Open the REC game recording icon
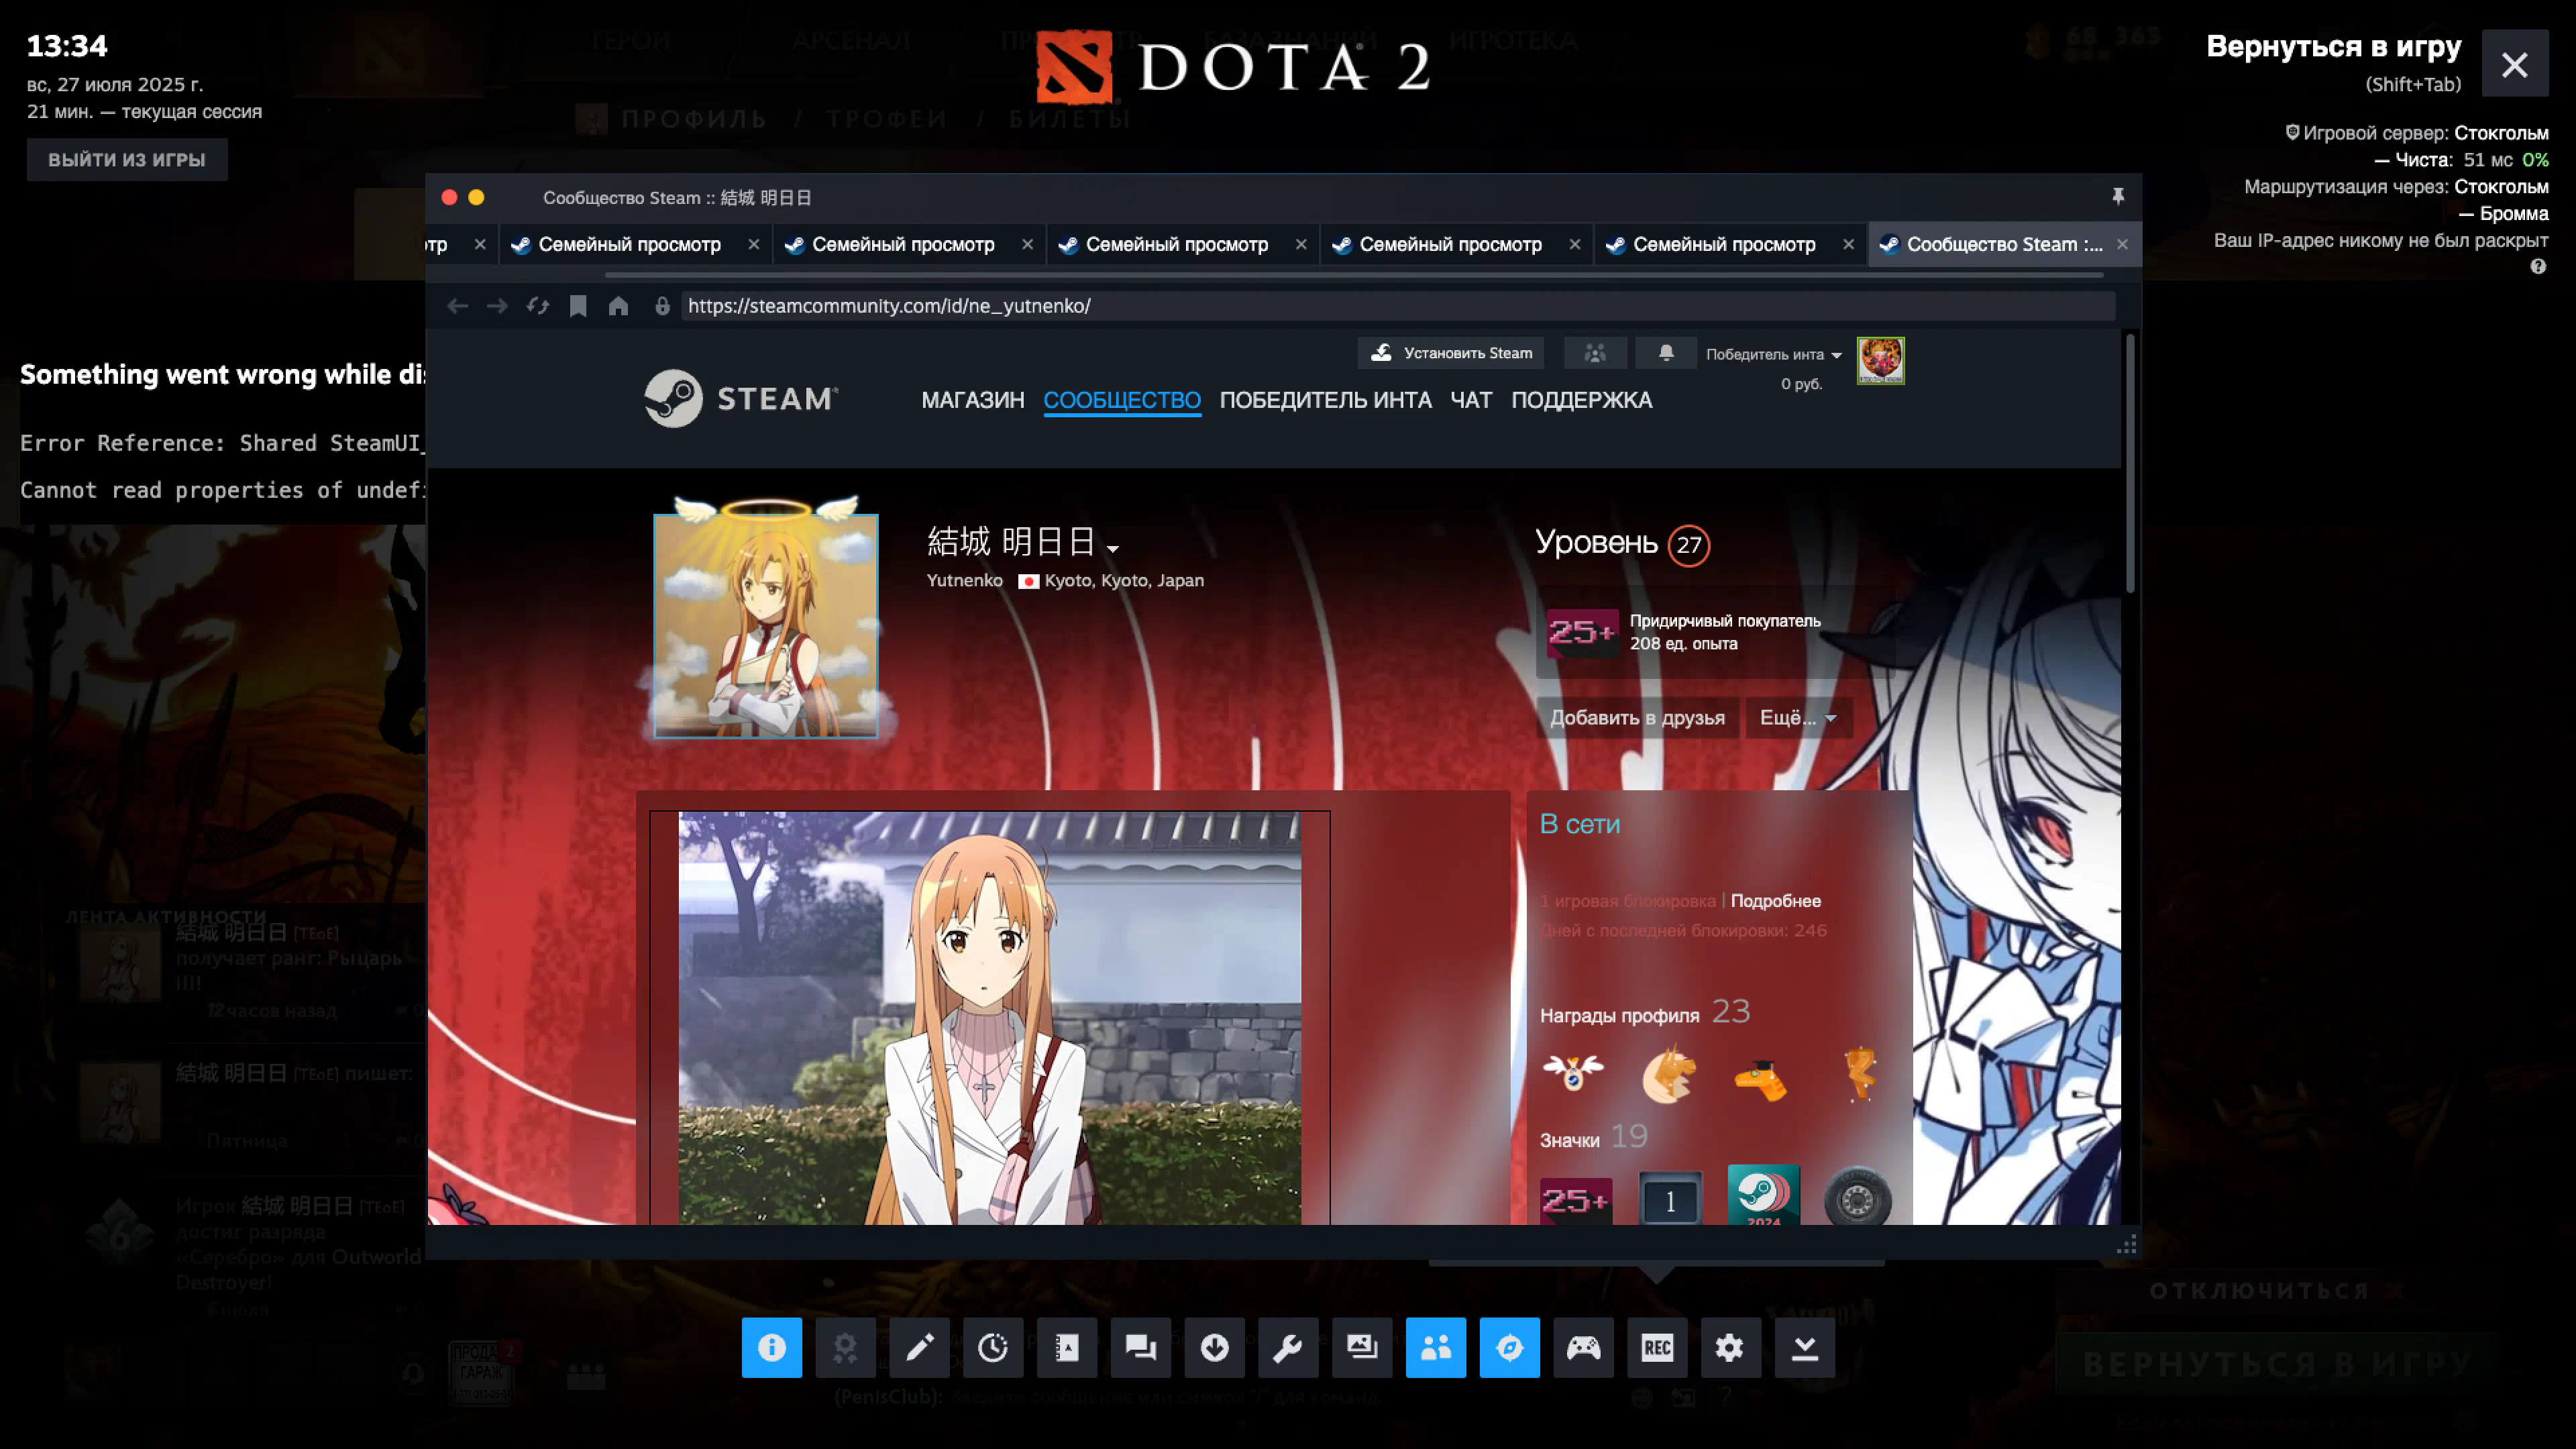This screenshot has height=1449, width=2576. 1657,1347
